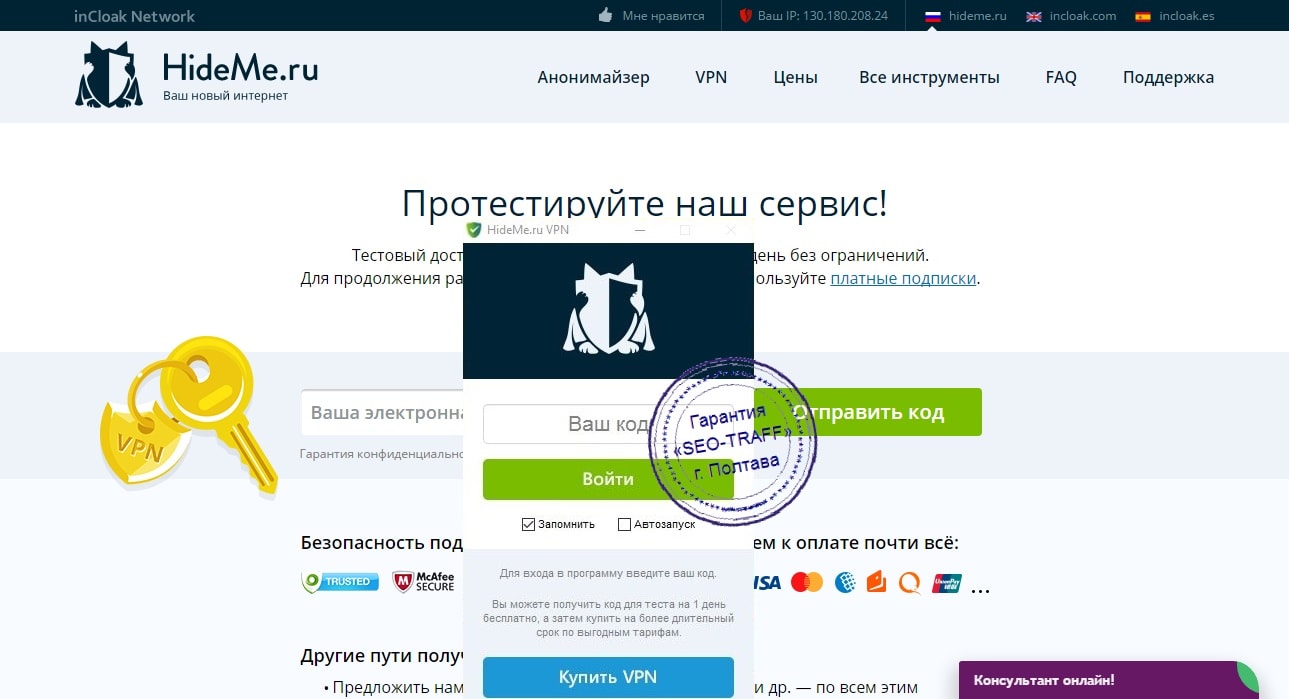Enable the Автозапуск checkbox
1289x699 pixels.
pos(624,524)
